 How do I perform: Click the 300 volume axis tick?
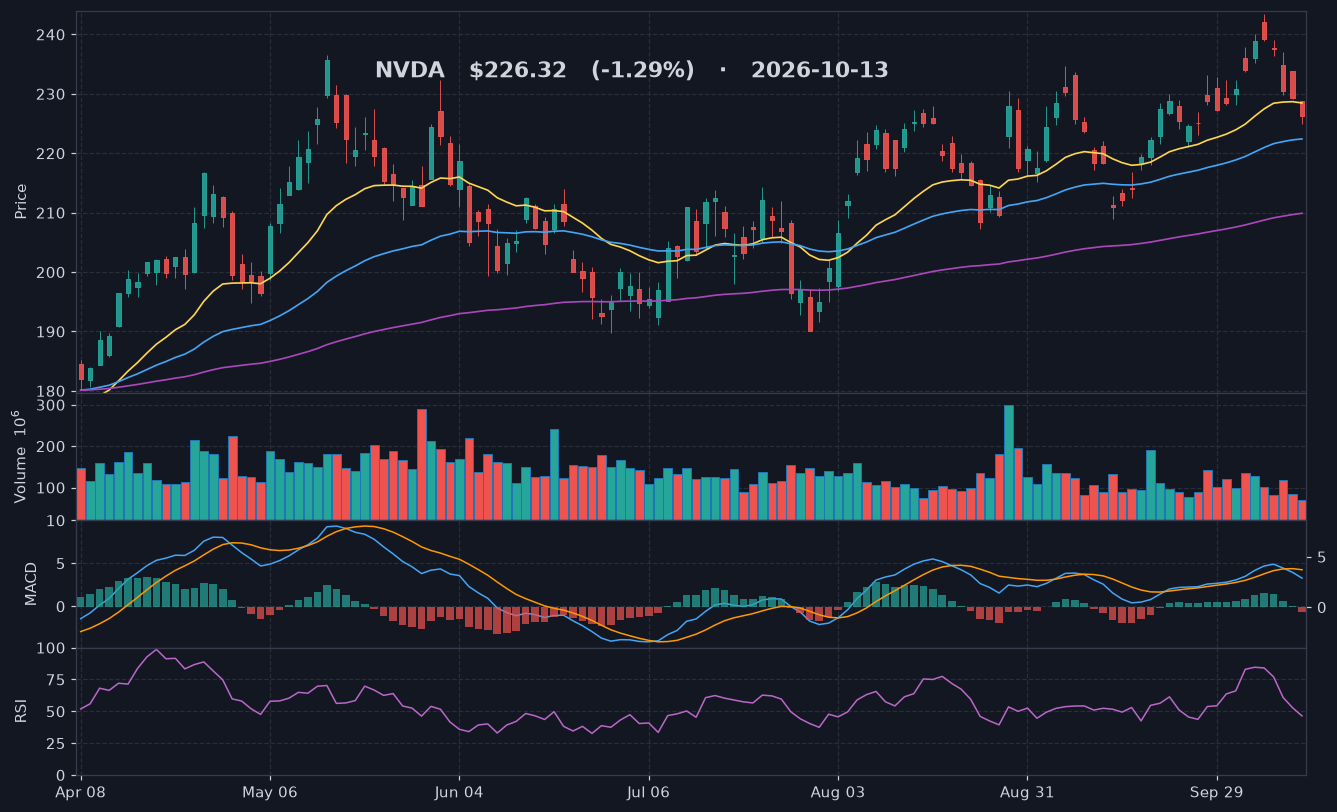pyautogui.click(x=51, y=406)
